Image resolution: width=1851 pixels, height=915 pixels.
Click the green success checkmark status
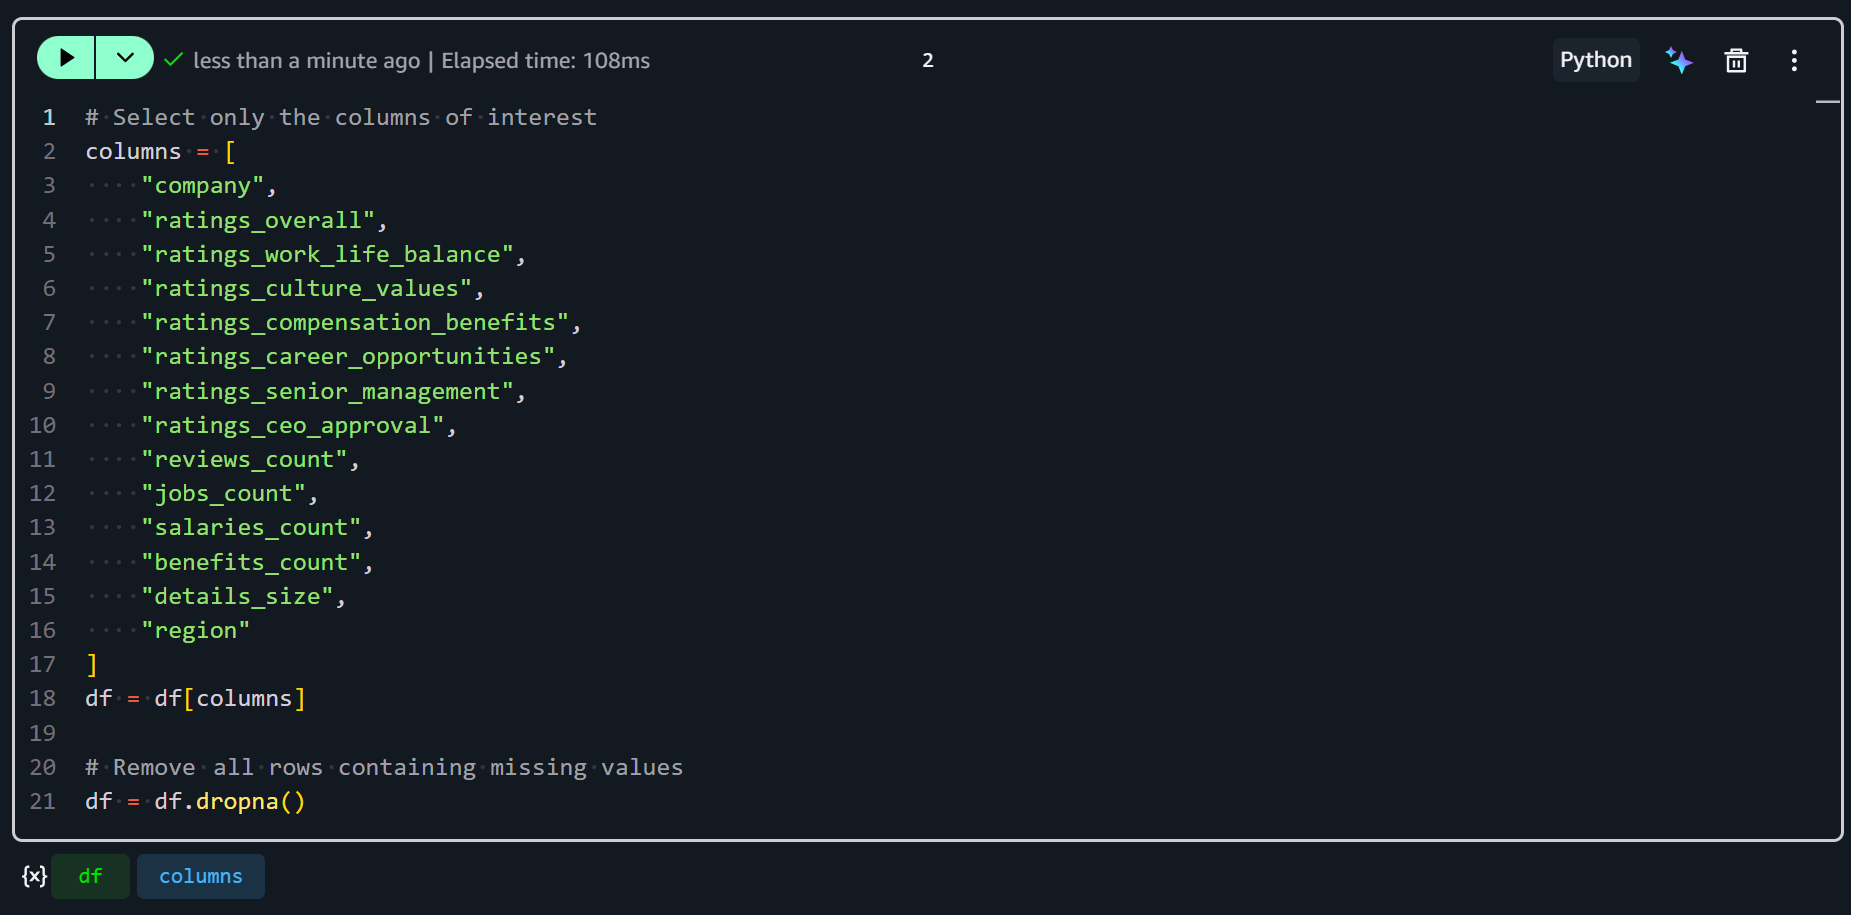174,60
